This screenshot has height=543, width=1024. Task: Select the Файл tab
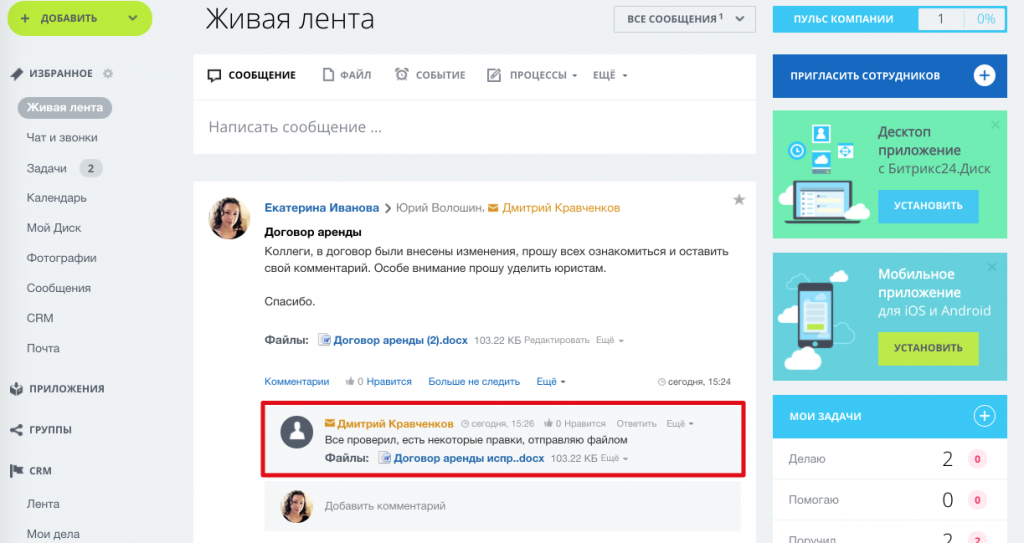347,75
